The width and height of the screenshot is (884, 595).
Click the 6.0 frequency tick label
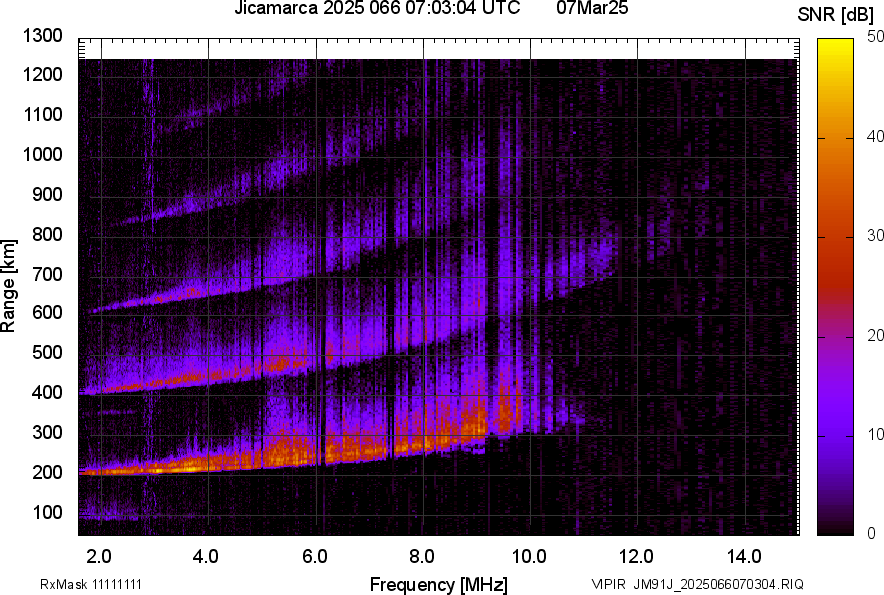click(315, 557)
